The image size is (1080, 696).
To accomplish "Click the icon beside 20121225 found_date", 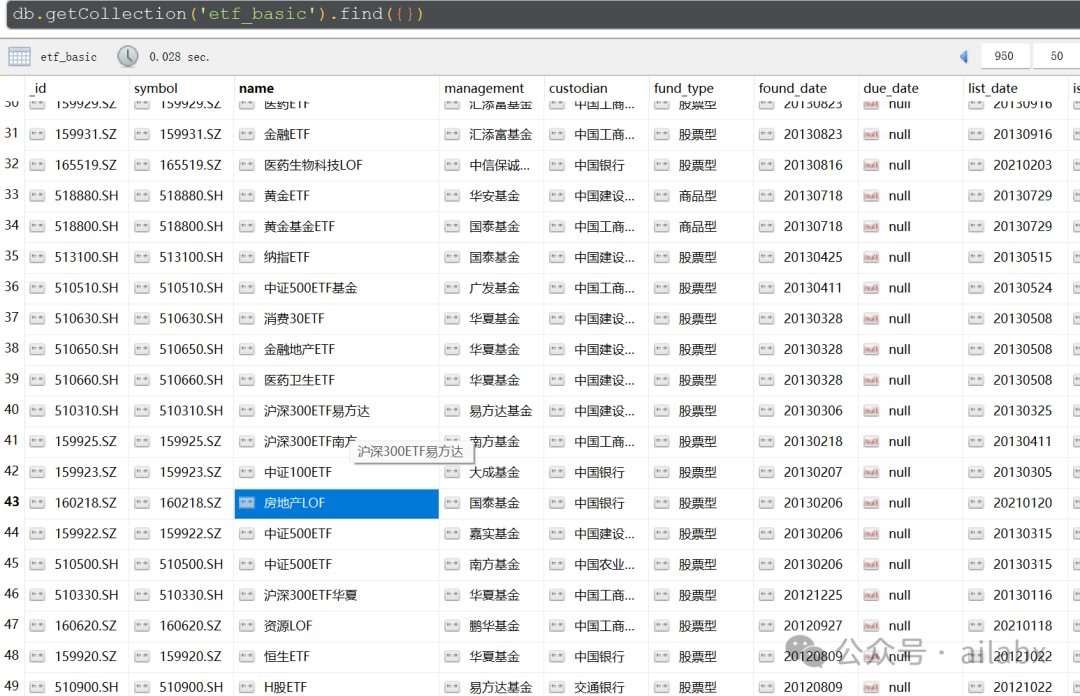I will click(x=766, y=595).
